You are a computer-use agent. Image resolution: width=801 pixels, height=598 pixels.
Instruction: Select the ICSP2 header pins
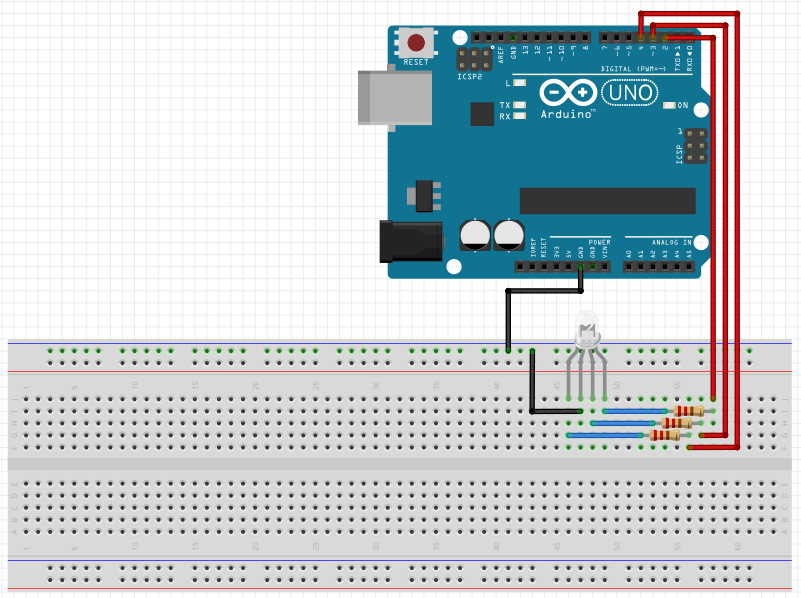coord(470,58)
